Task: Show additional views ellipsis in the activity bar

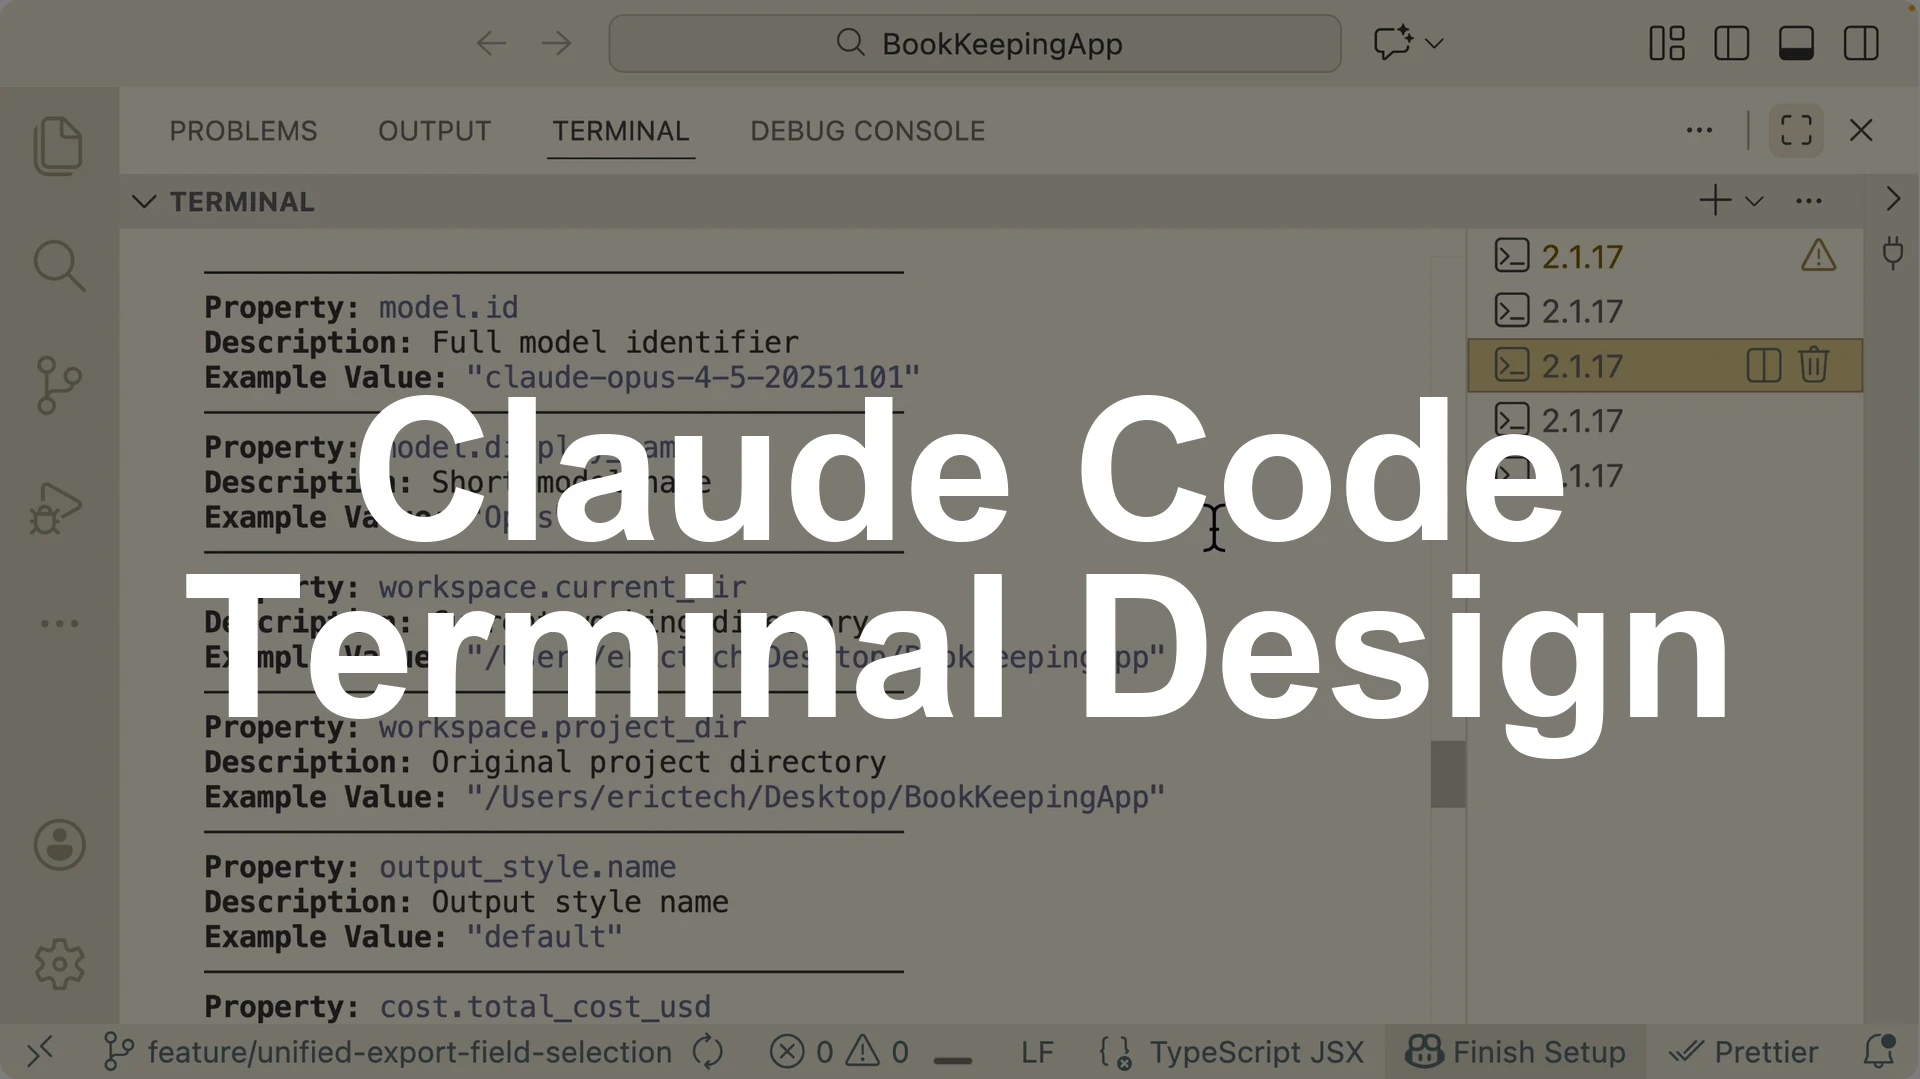Action: (59, 623)
